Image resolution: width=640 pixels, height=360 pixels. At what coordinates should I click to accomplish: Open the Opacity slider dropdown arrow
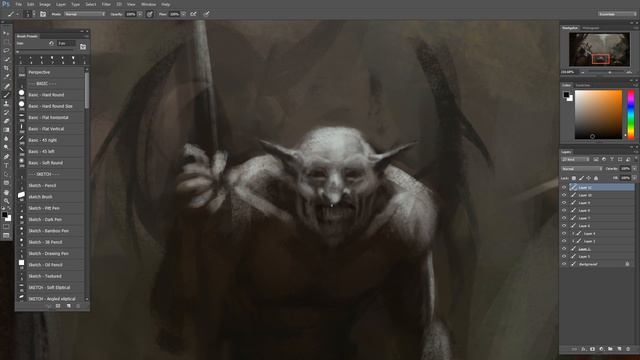[140, 14]
